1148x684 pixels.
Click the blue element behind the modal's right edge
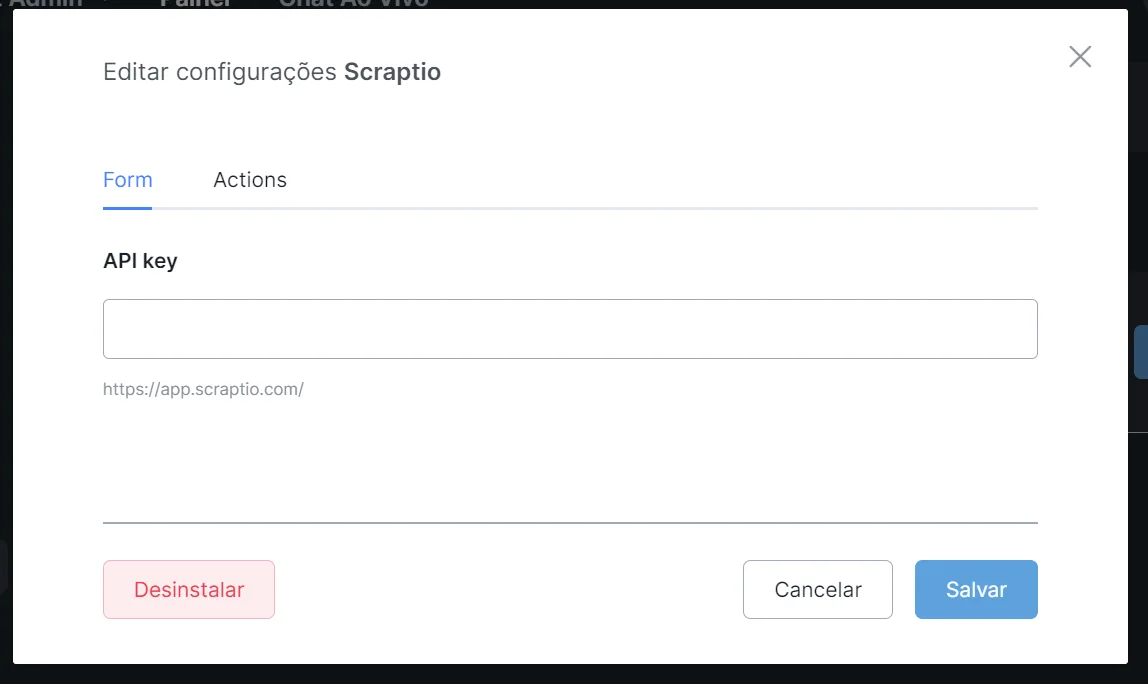[1140, 352]
